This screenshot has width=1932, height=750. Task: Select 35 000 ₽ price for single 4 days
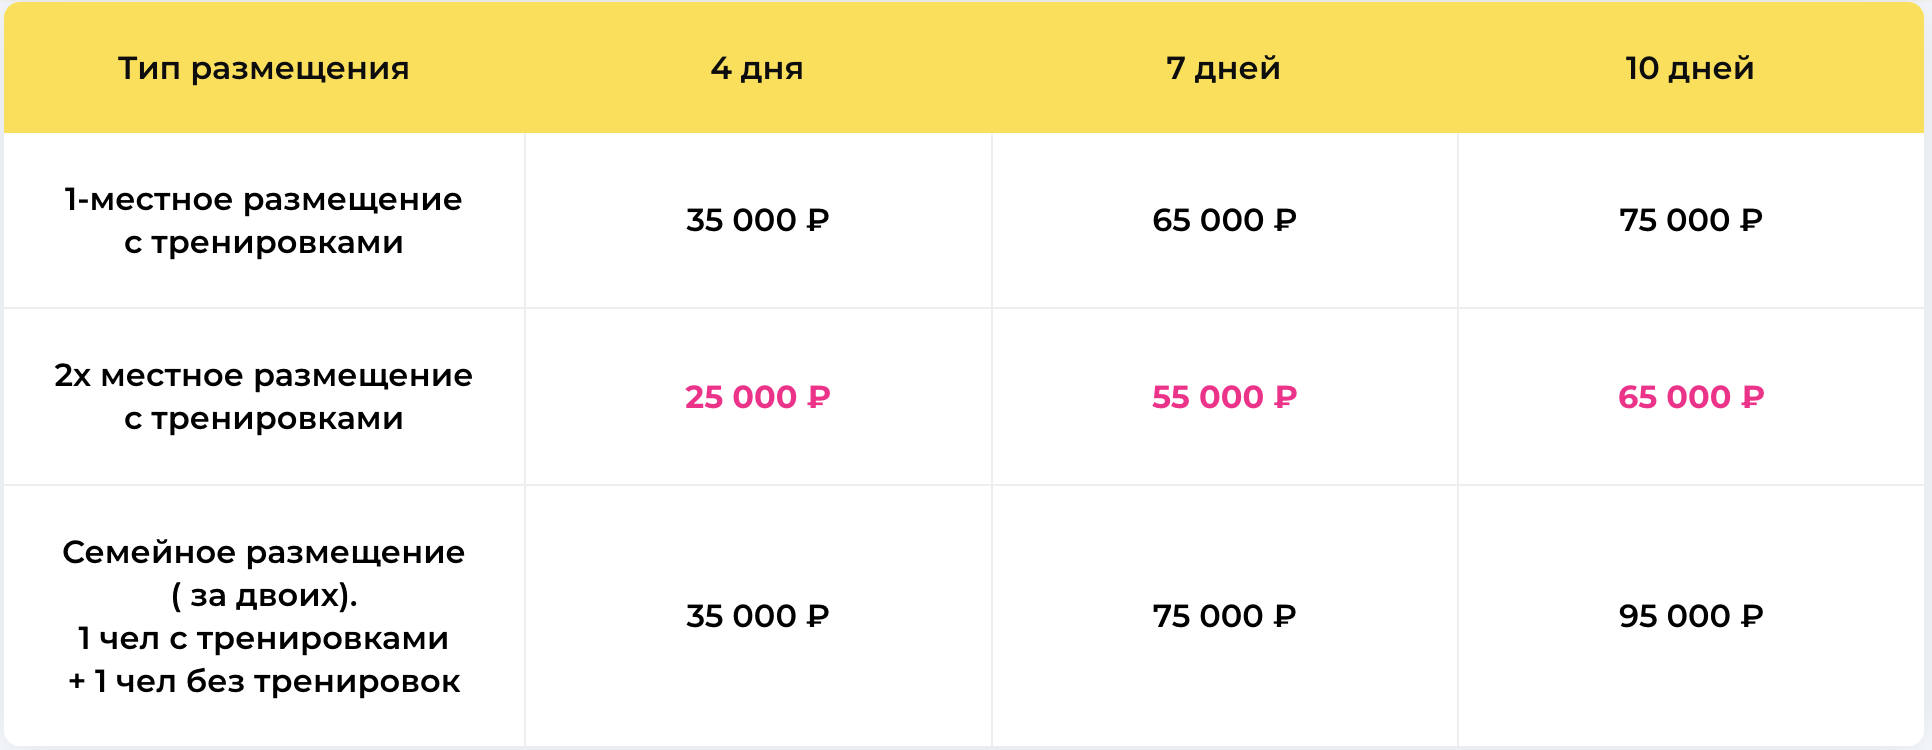point(758,220)
